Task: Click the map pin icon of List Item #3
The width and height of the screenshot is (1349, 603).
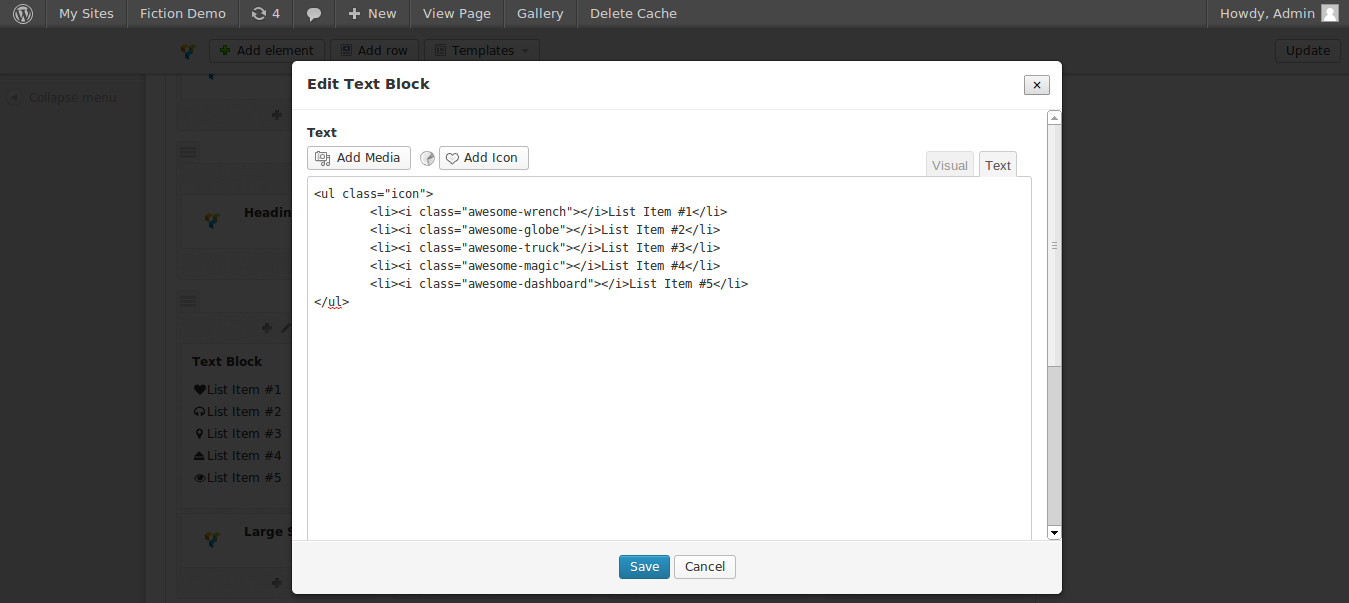Action: [x=199, y=434]
